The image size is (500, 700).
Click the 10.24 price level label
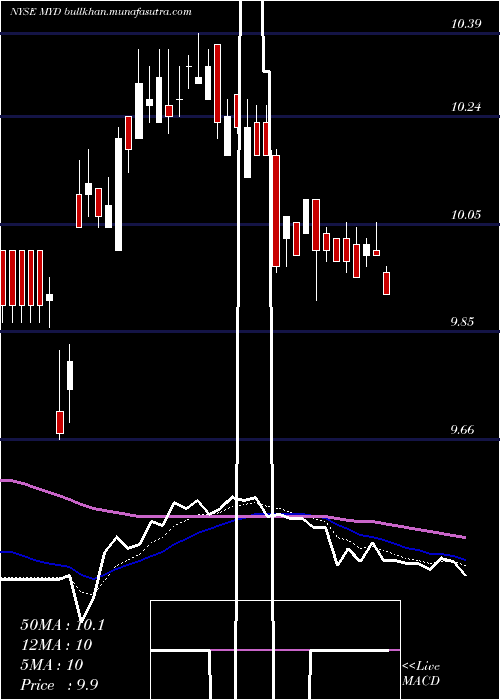coord(466,107)
